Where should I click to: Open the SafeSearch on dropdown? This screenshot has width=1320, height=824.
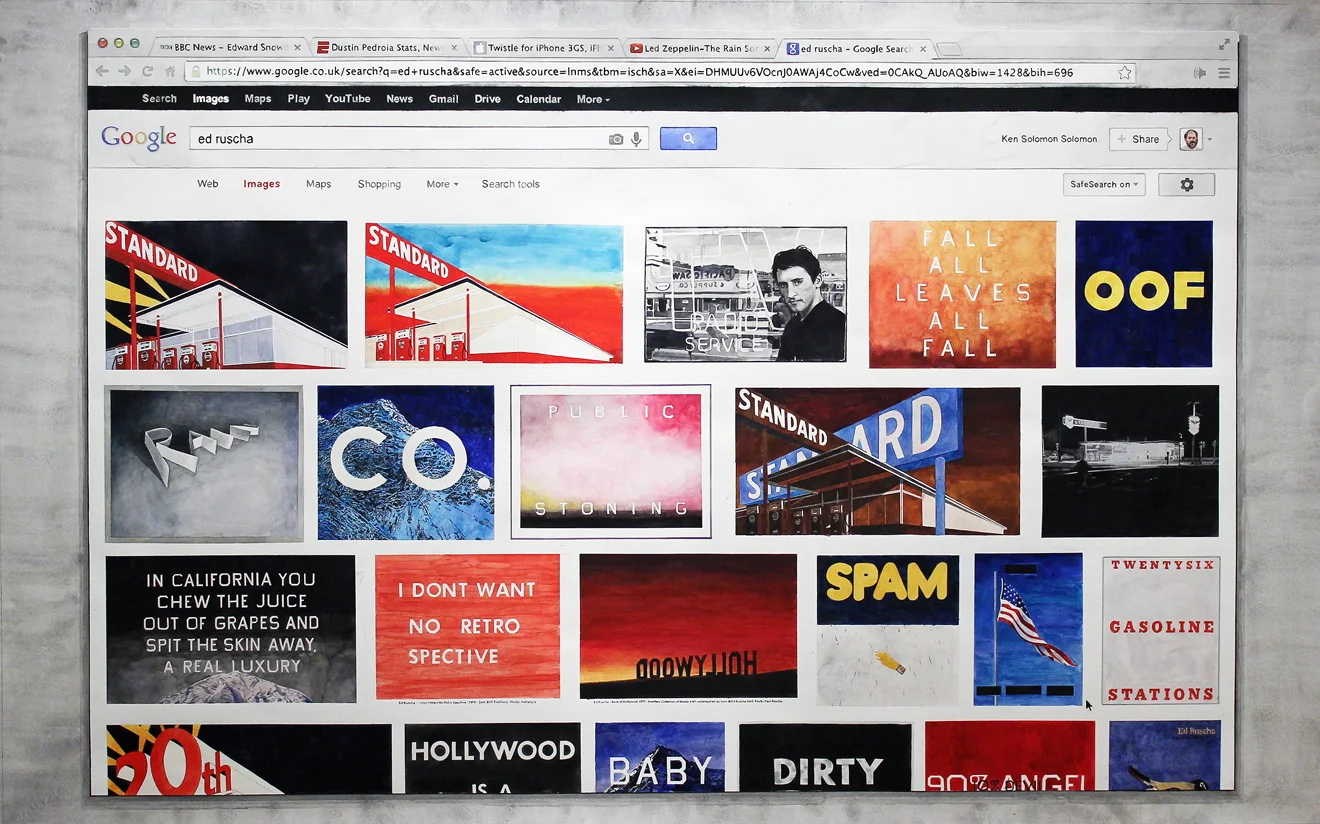point(1104,184)
